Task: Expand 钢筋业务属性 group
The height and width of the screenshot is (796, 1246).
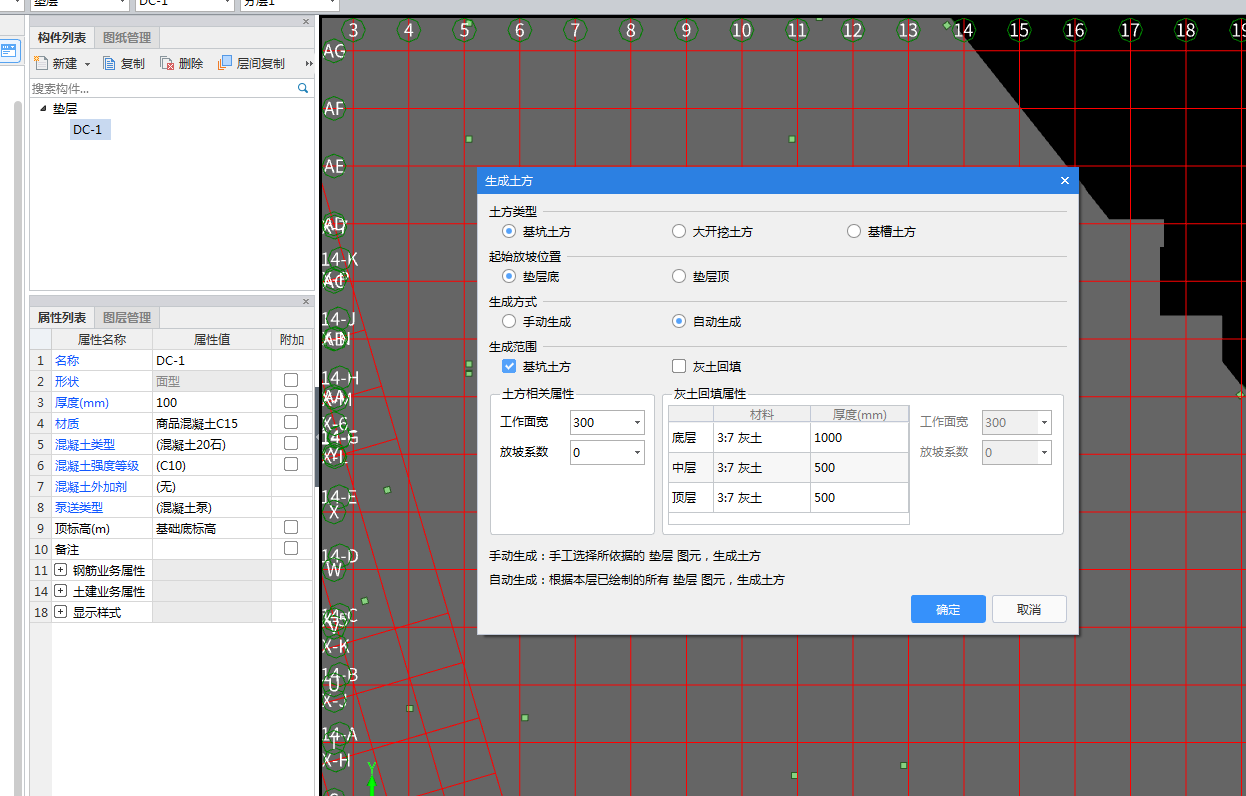Action: [x=60, y=570]
